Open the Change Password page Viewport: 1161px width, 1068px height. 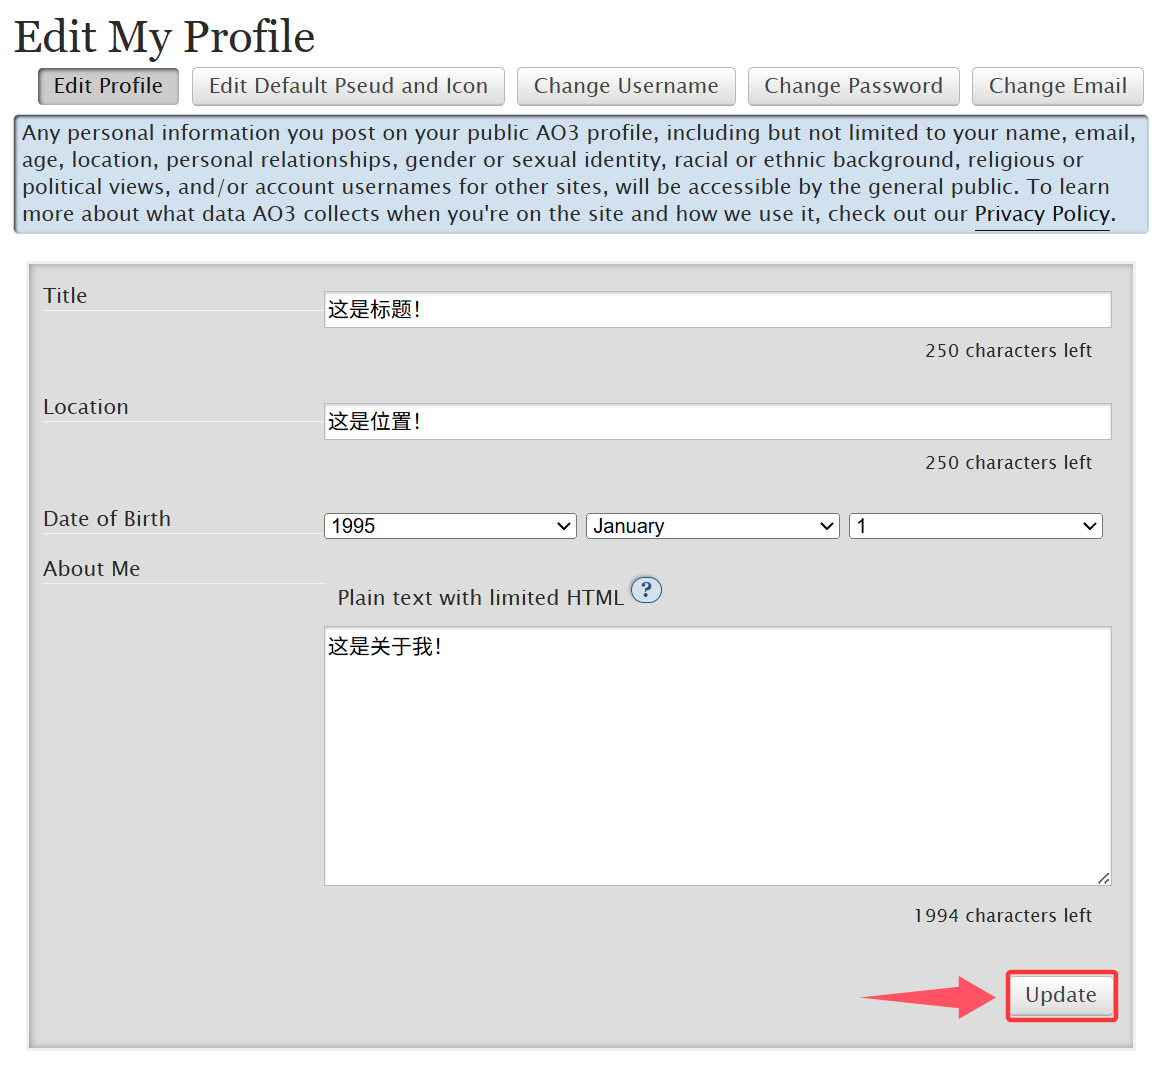[853, 86]
